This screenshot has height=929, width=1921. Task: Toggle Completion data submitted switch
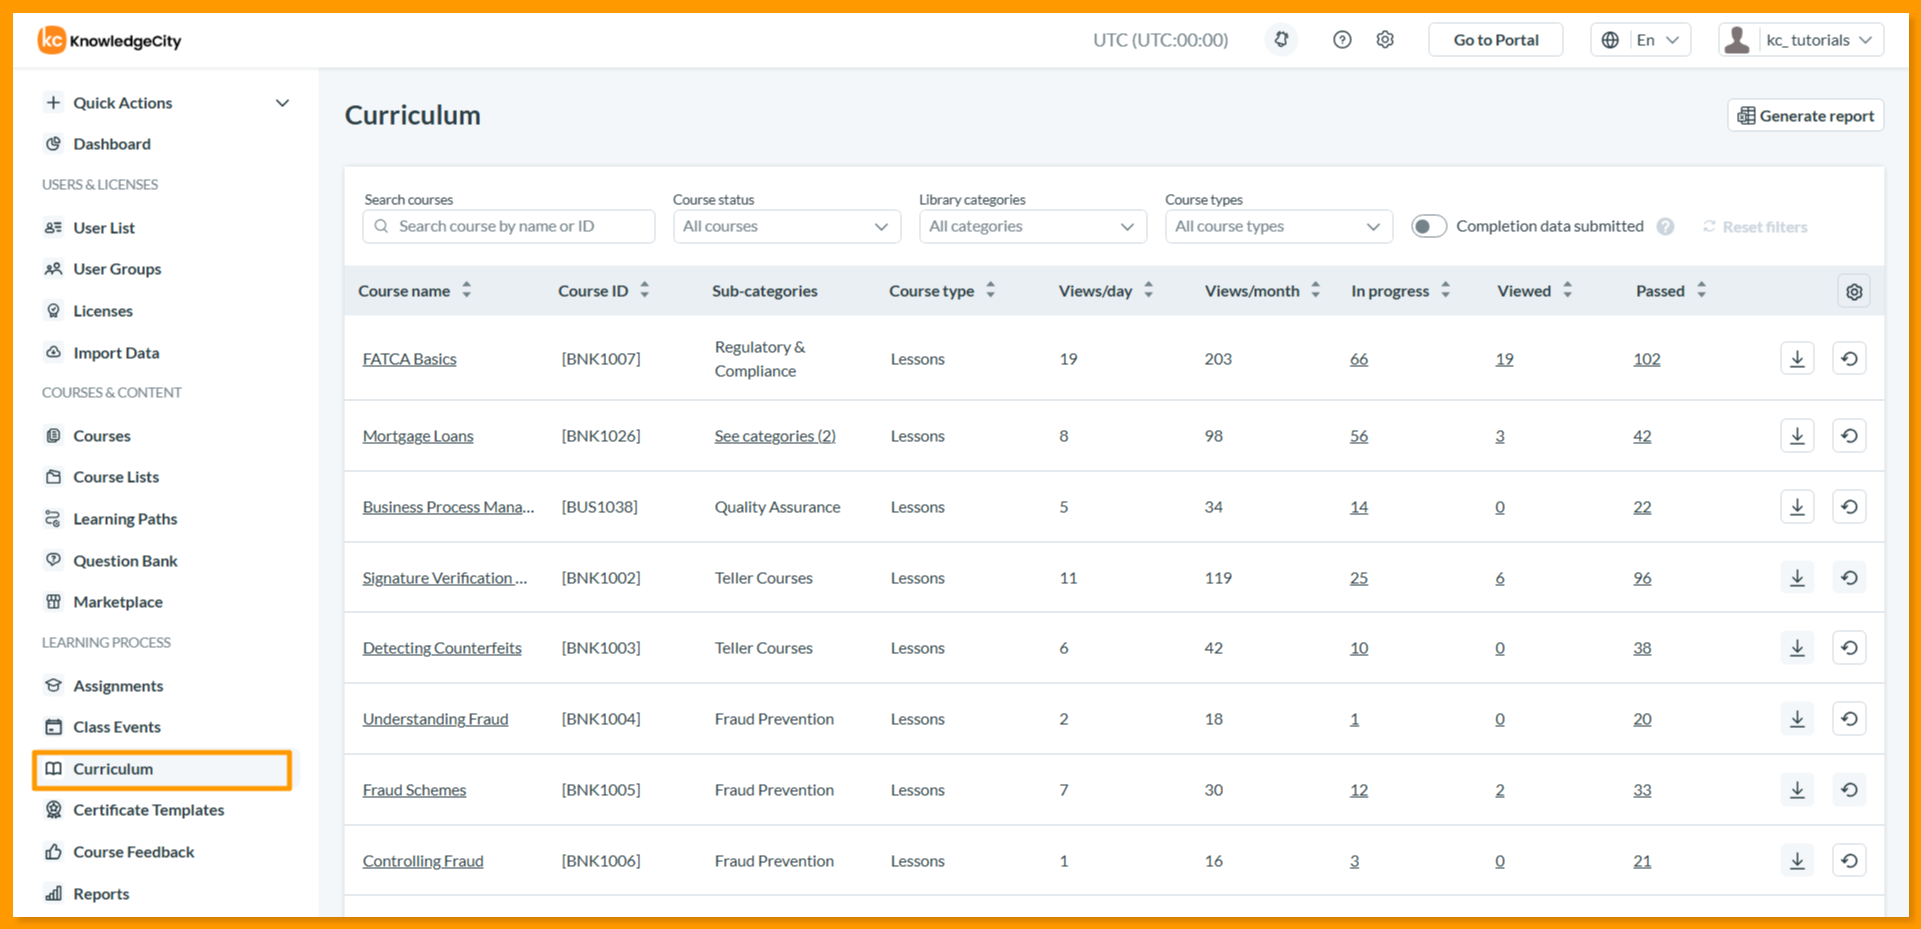[x=1429, y=226]
